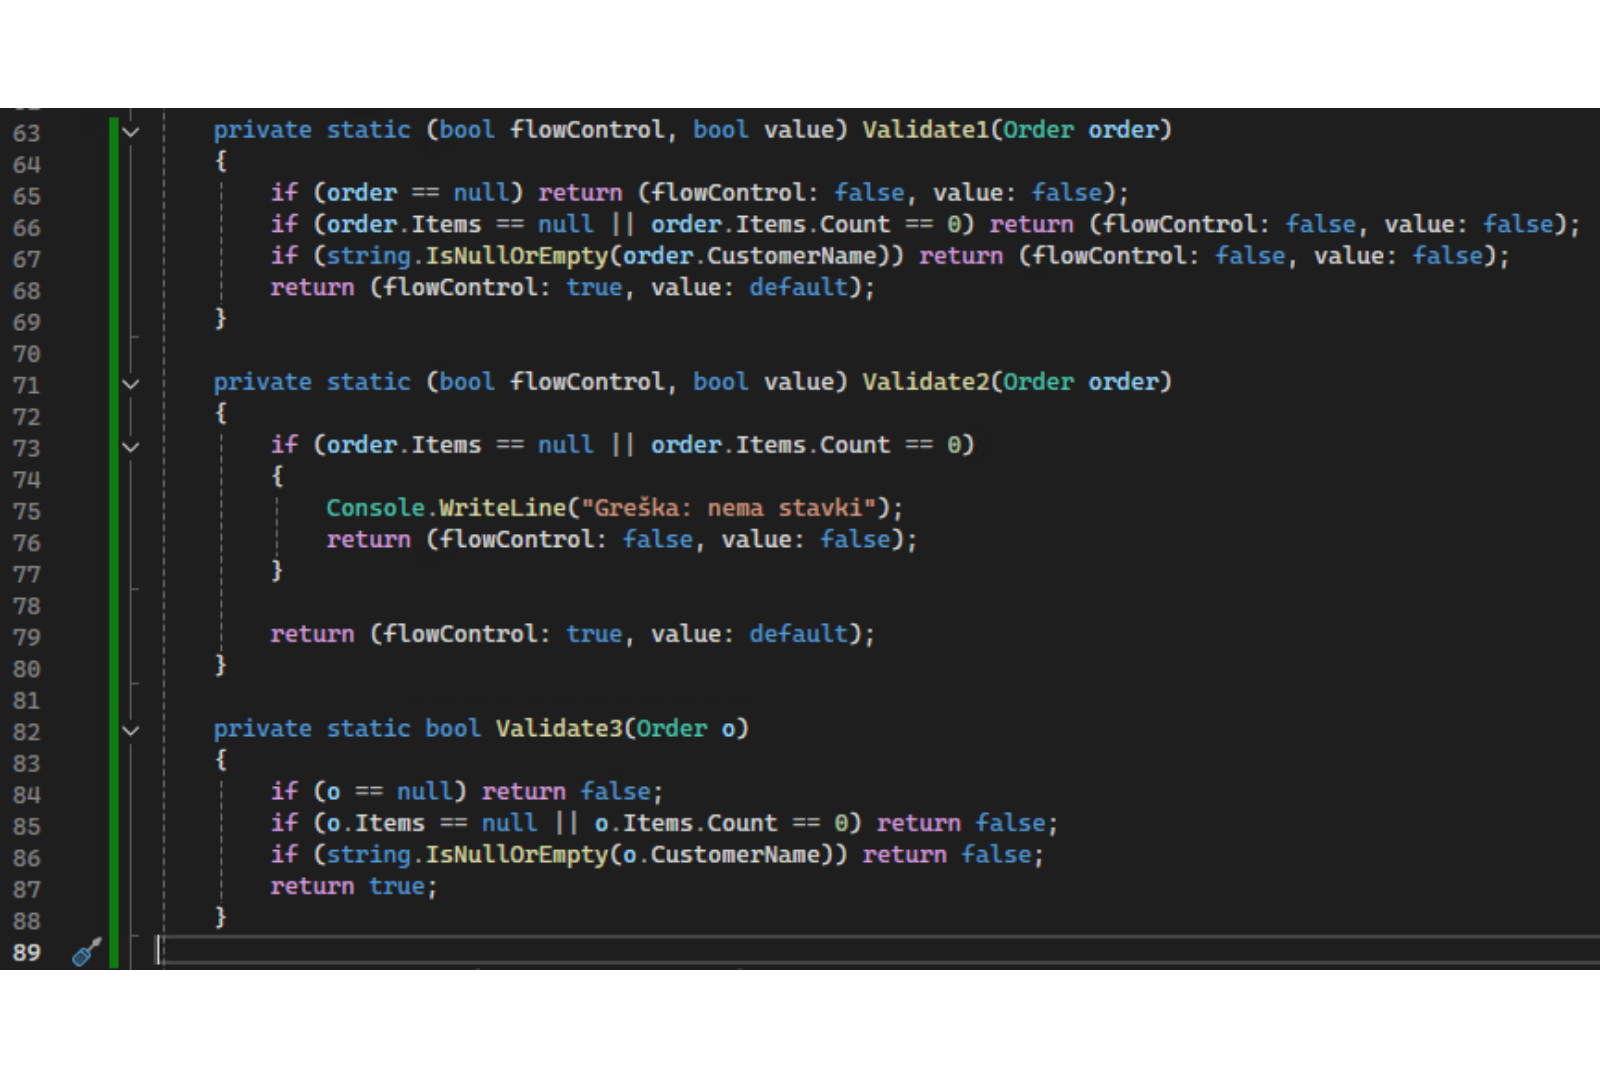
Task: Collapse the Validate3 method fold chevron
Action: [130, 730]
